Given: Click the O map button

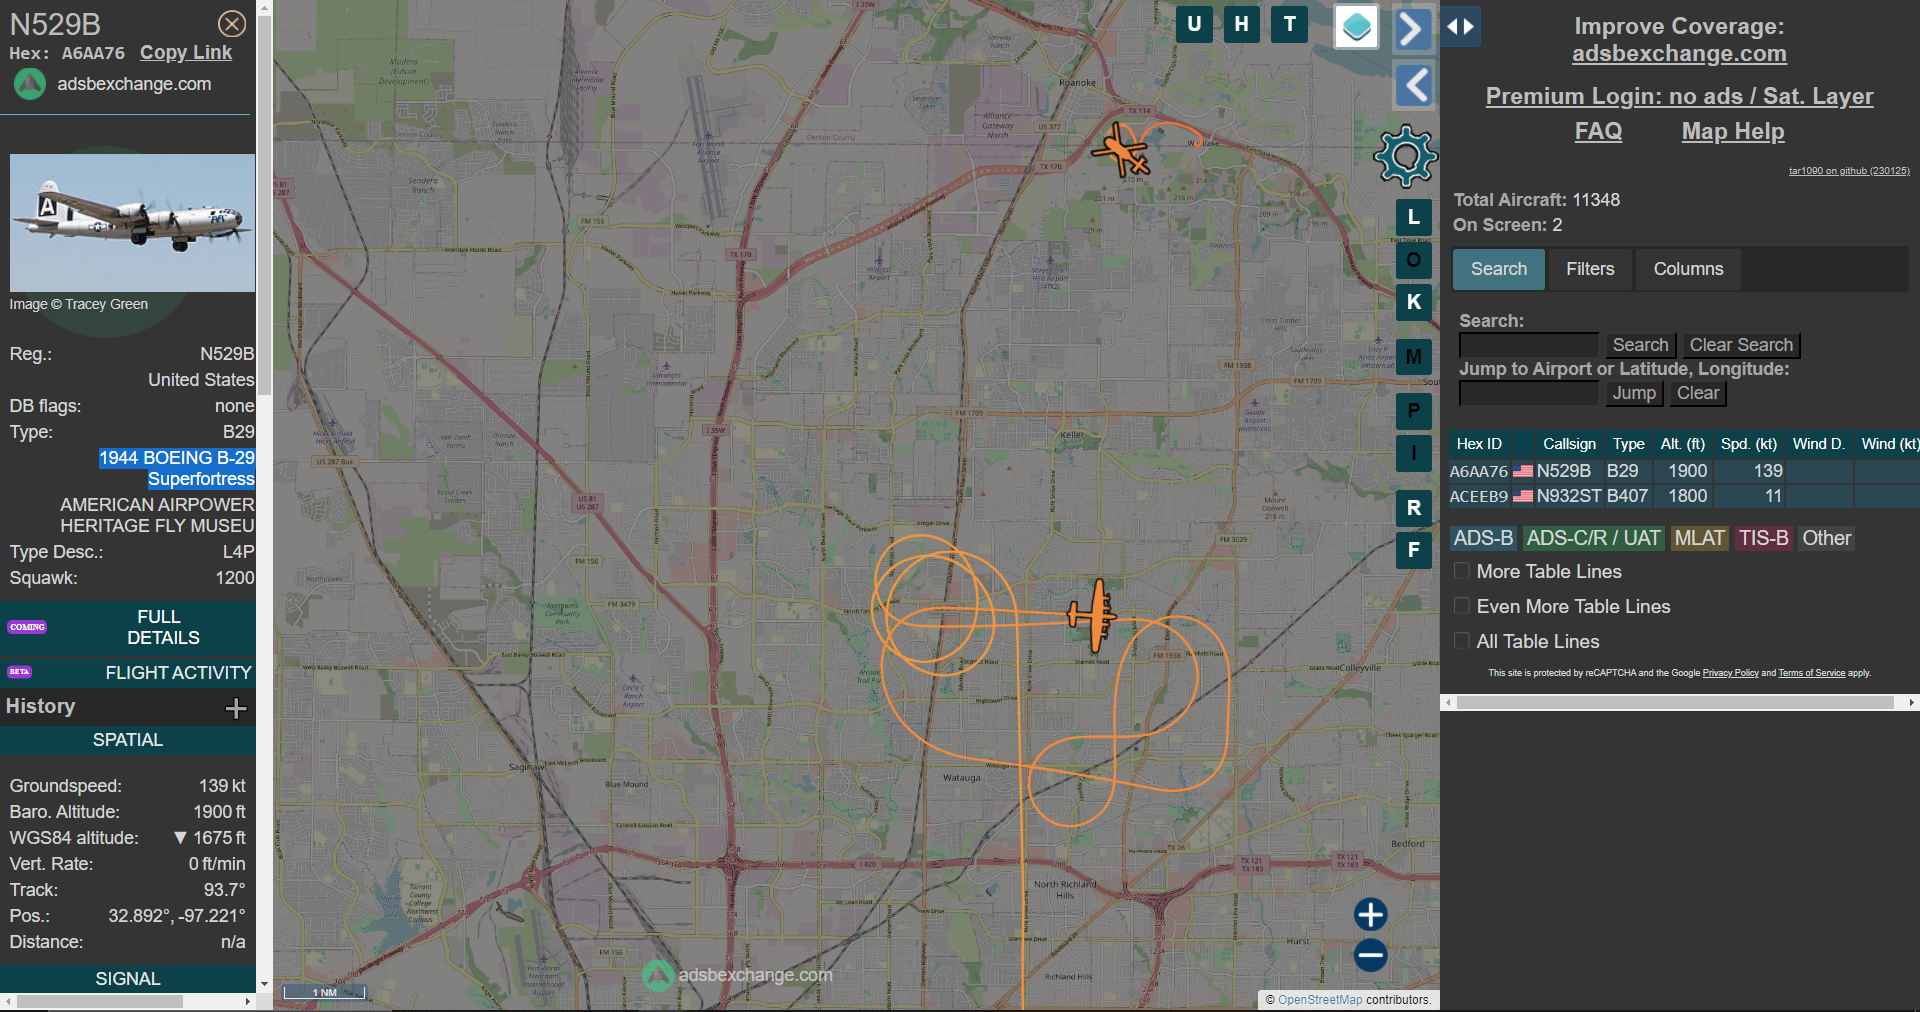Looking at the screenshot, I should tap(1414, 260).
